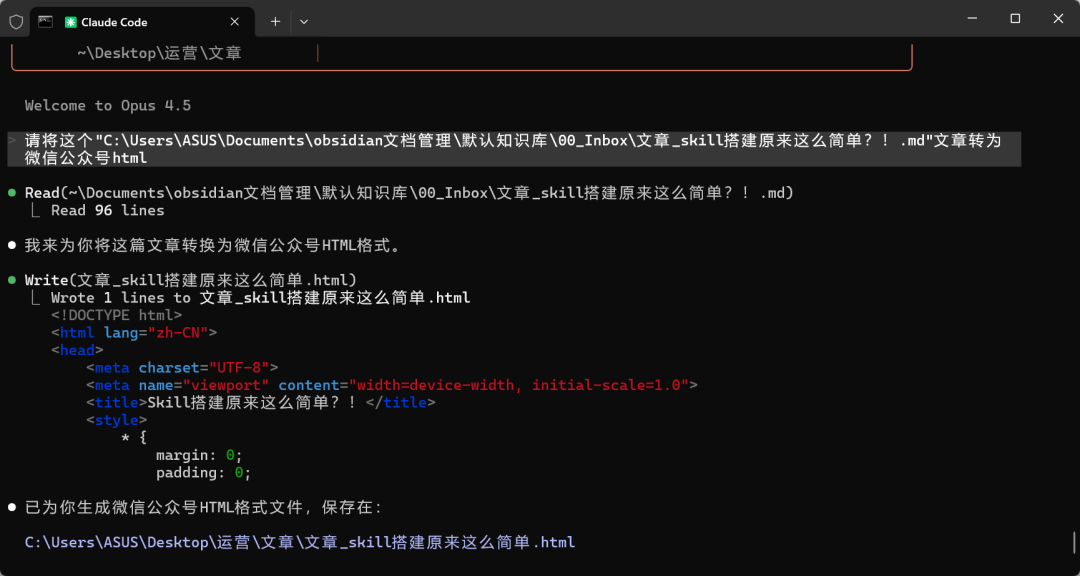
Task: Click the vertical scrollbar thumb
Action: tap(1073, 540)
